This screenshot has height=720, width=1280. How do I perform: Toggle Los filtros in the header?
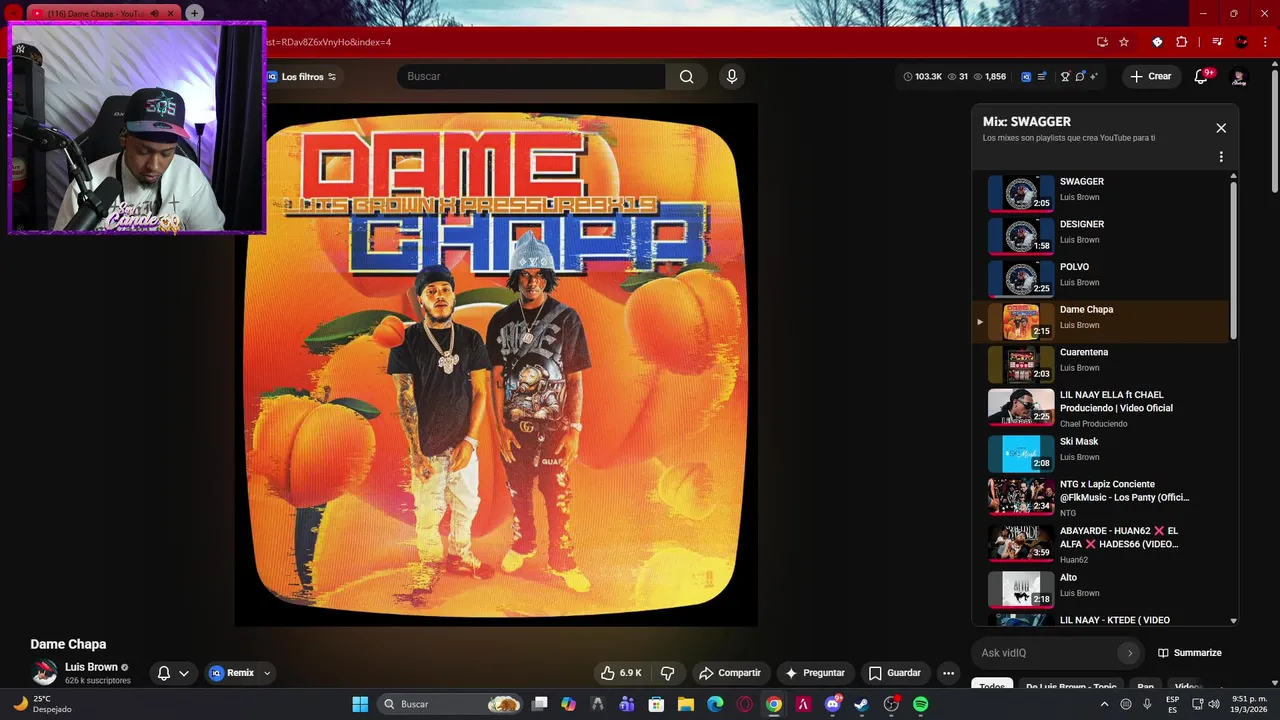[x=301, y=77]
